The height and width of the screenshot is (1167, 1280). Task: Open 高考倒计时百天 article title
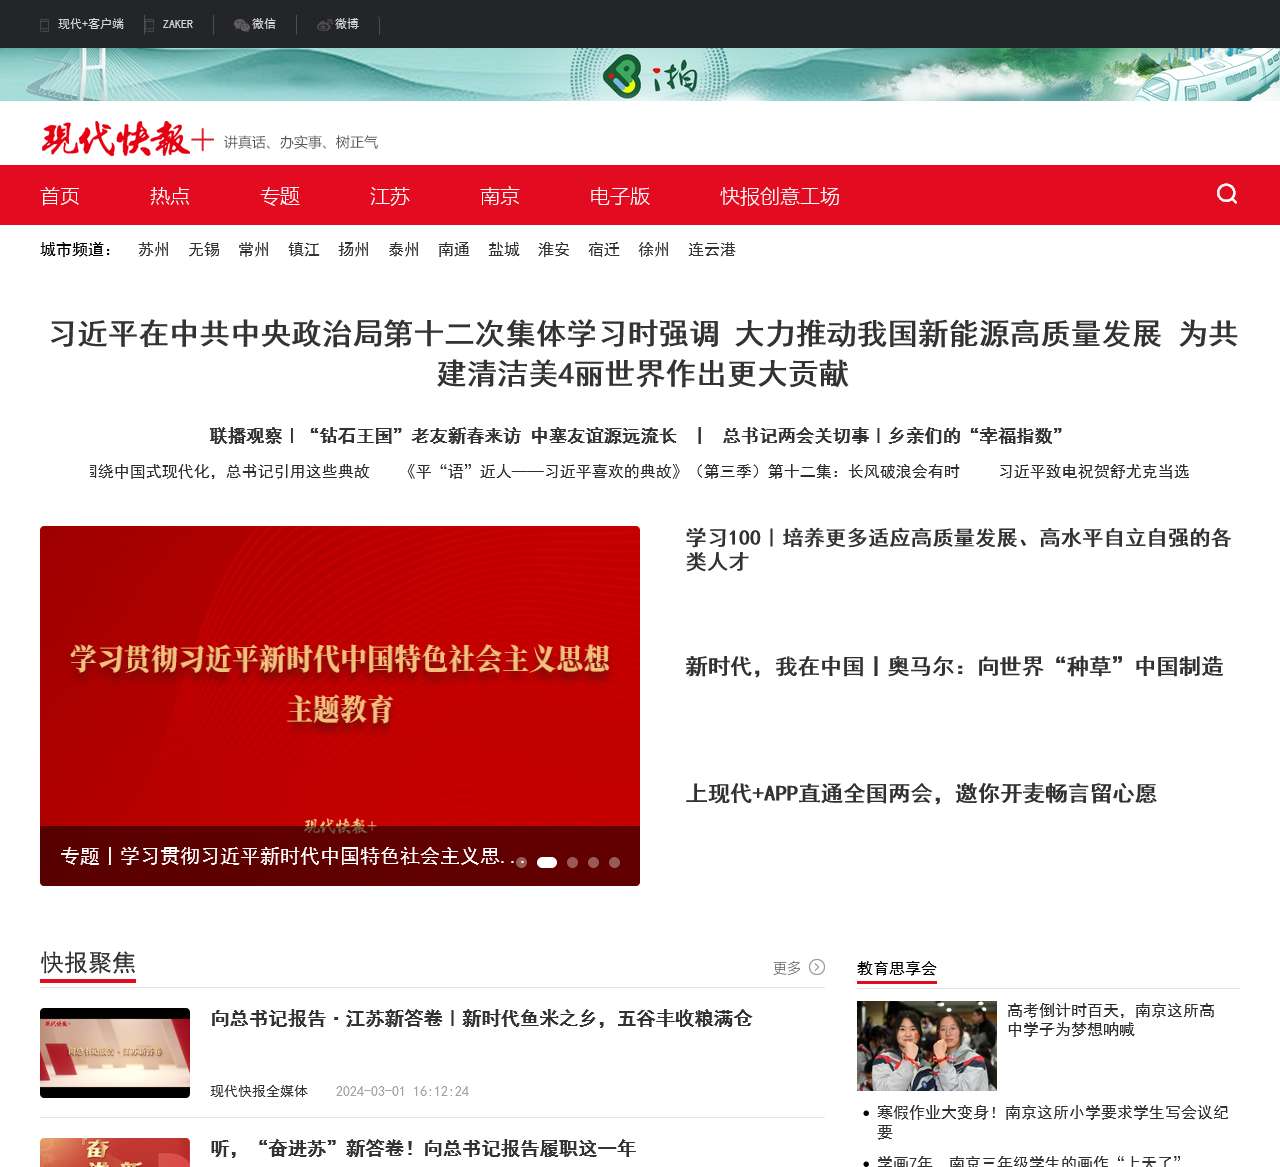(1111, 1020)
